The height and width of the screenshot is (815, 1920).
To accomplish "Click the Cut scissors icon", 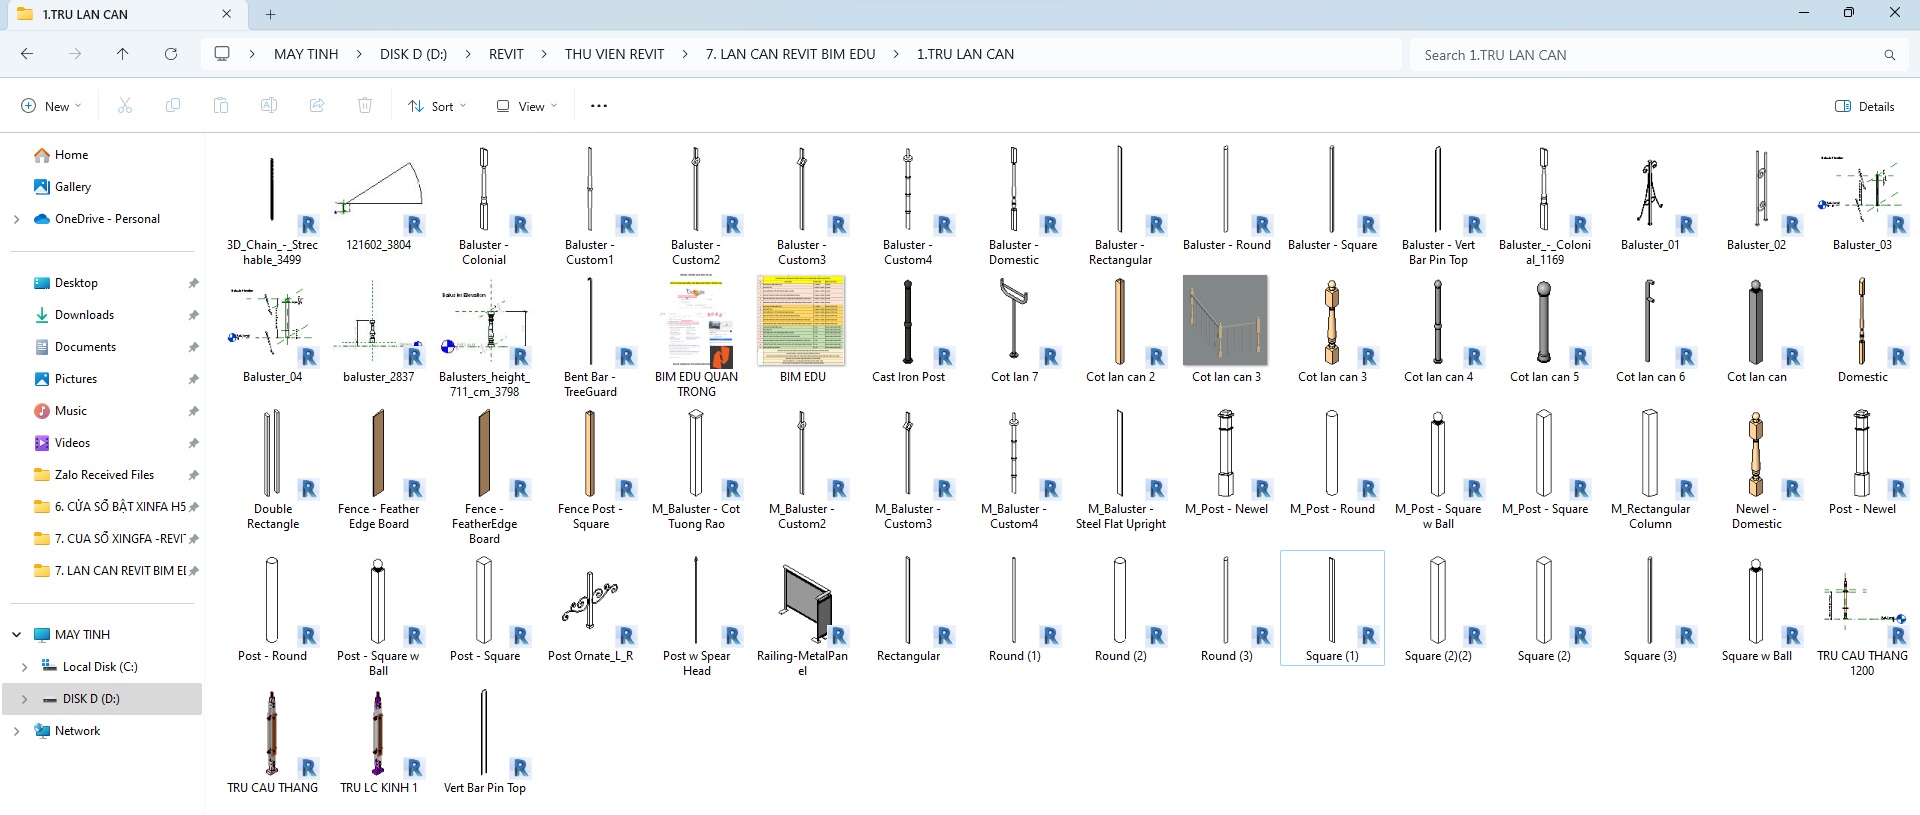I will tap(125, 106).
